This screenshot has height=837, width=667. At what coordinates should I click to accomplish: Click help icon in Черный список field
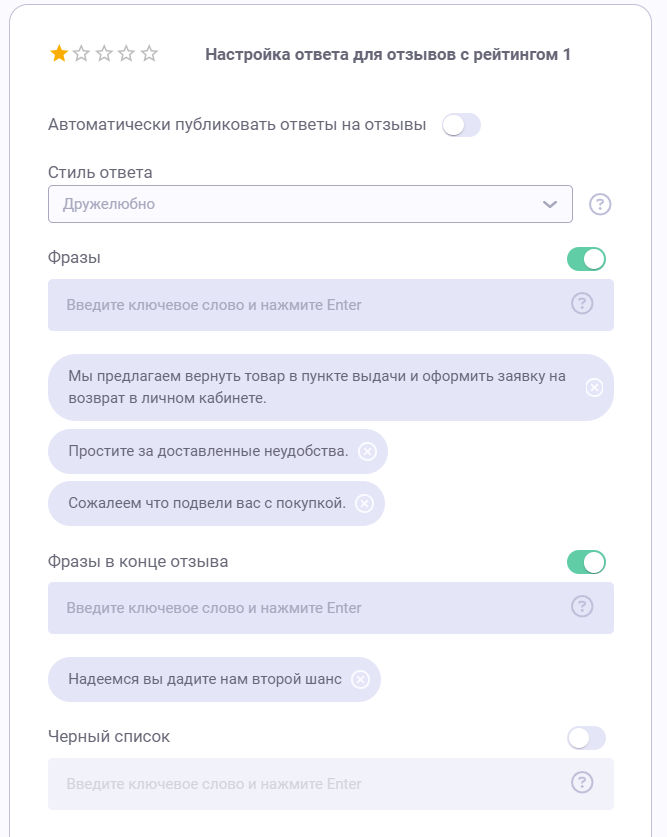tap(582, 783)
